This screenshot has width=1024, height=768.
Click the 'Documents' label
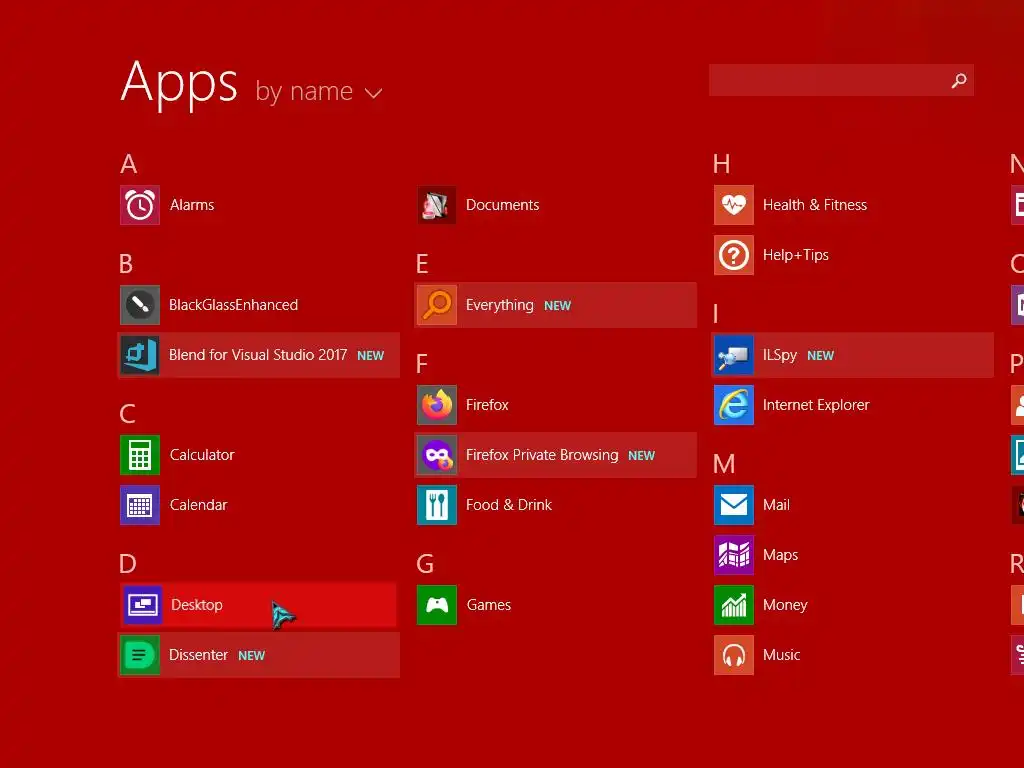click(x=502, y=205)
